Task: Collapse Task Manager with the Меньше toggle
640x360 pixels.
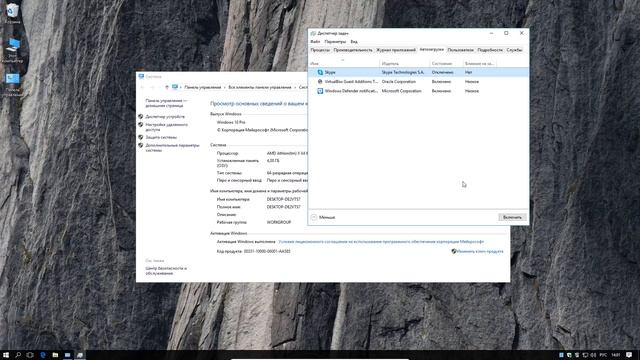Action: pyautogui.click(x=323, y=218)
